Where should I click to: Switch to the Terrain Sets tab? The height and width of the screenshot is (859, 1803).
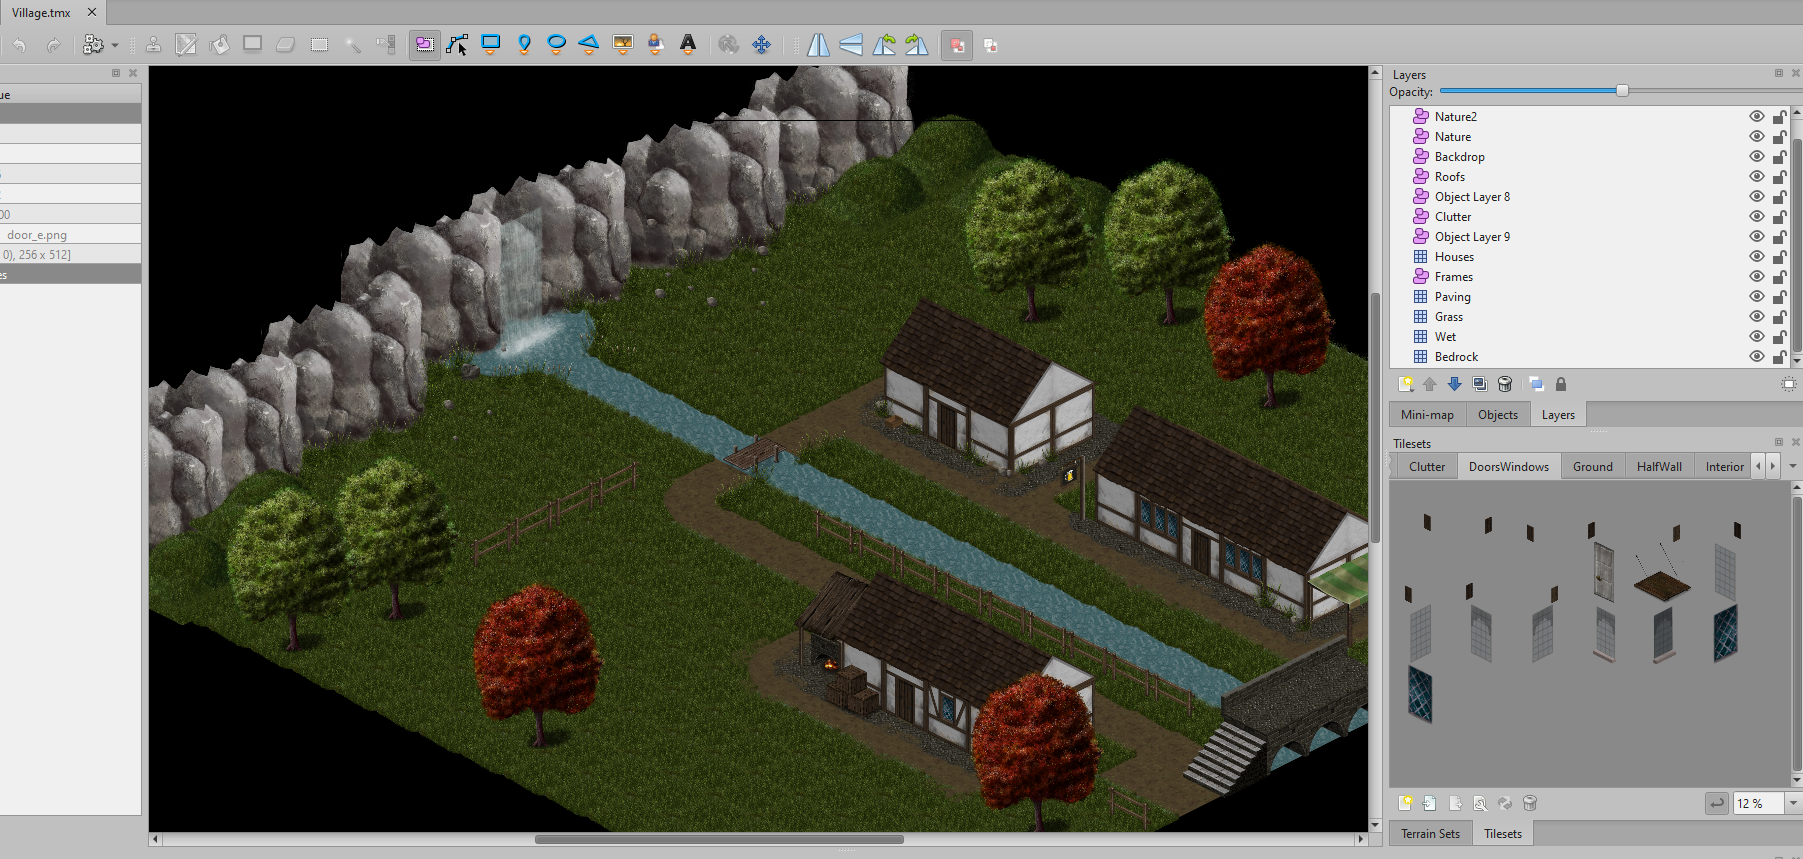1430,834
